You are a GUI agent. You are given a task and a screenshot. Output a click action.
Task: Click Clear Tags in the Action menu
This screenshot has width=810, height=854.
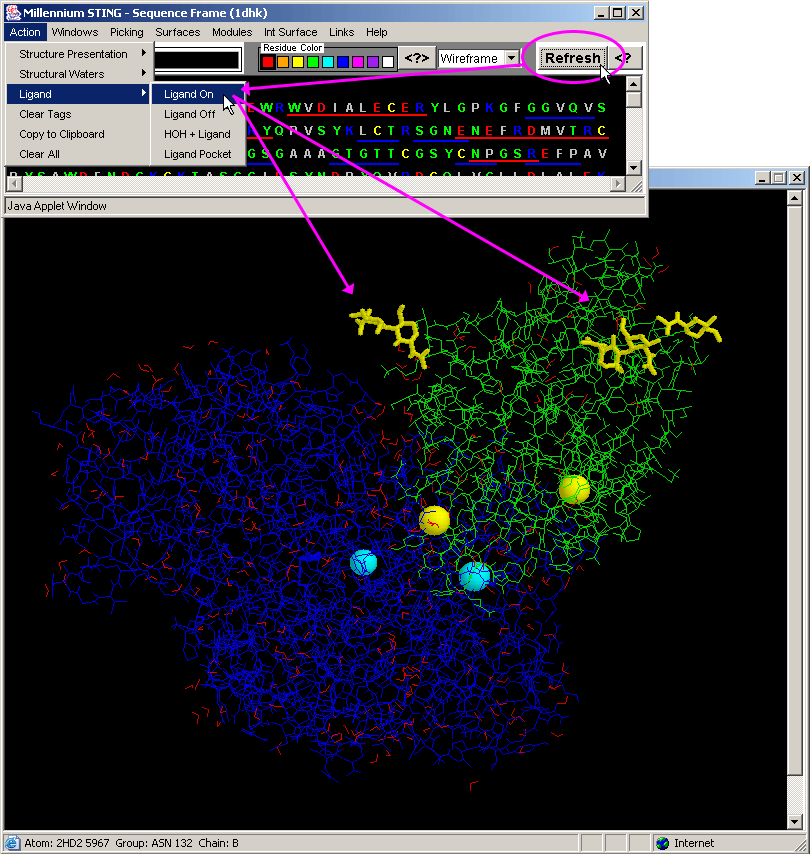[x=45, y=114]
